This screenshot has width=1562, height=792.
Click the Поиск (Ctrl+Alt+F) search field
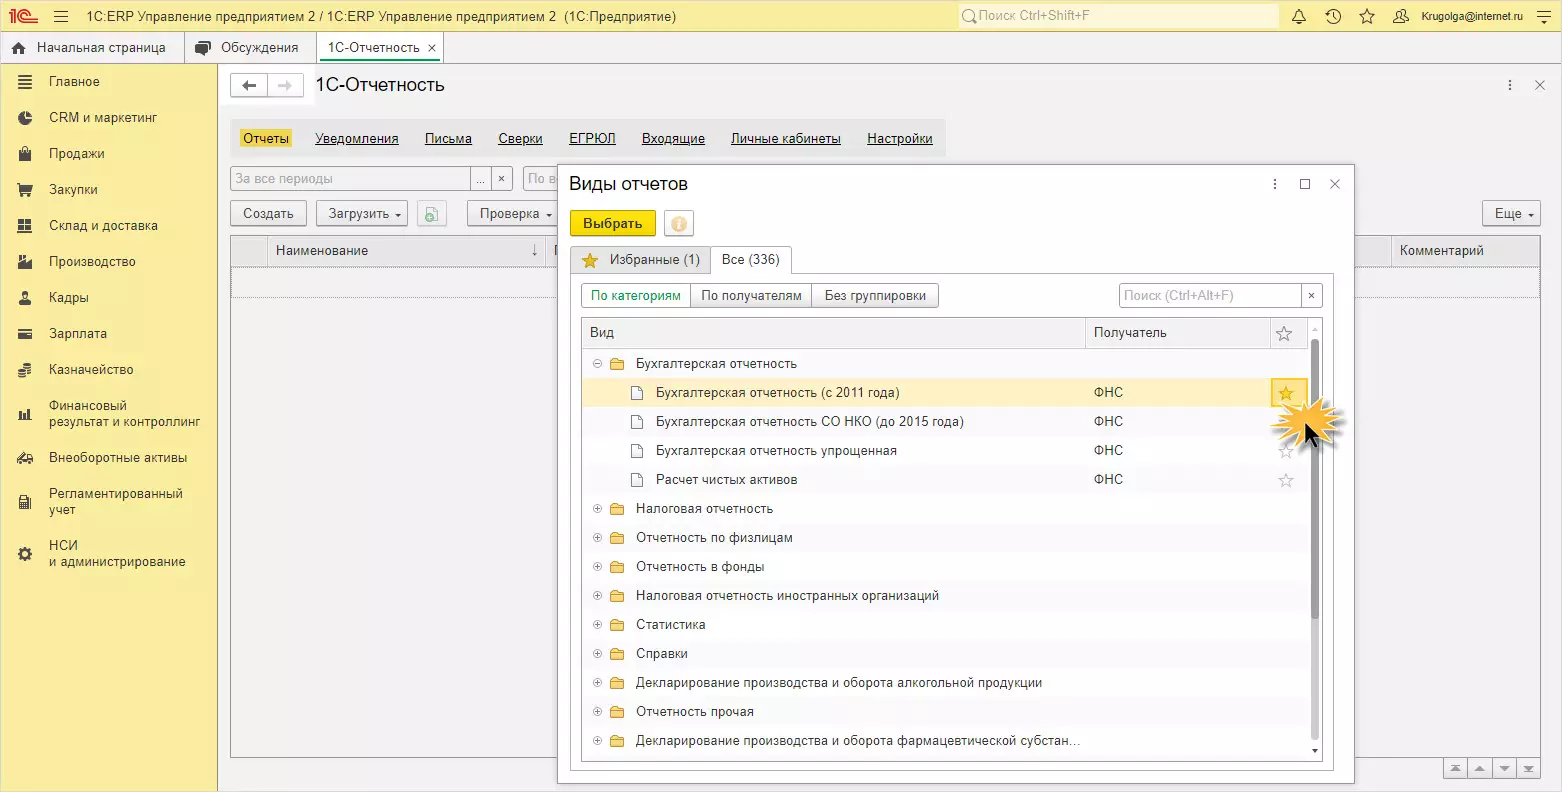[x=1209, y=296]
